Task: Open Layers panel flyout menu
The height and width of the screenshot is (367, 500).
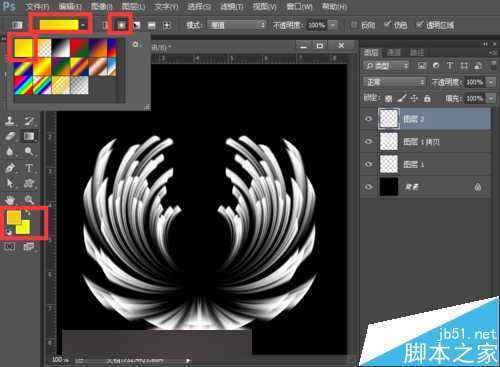Action: coord(493,53)
